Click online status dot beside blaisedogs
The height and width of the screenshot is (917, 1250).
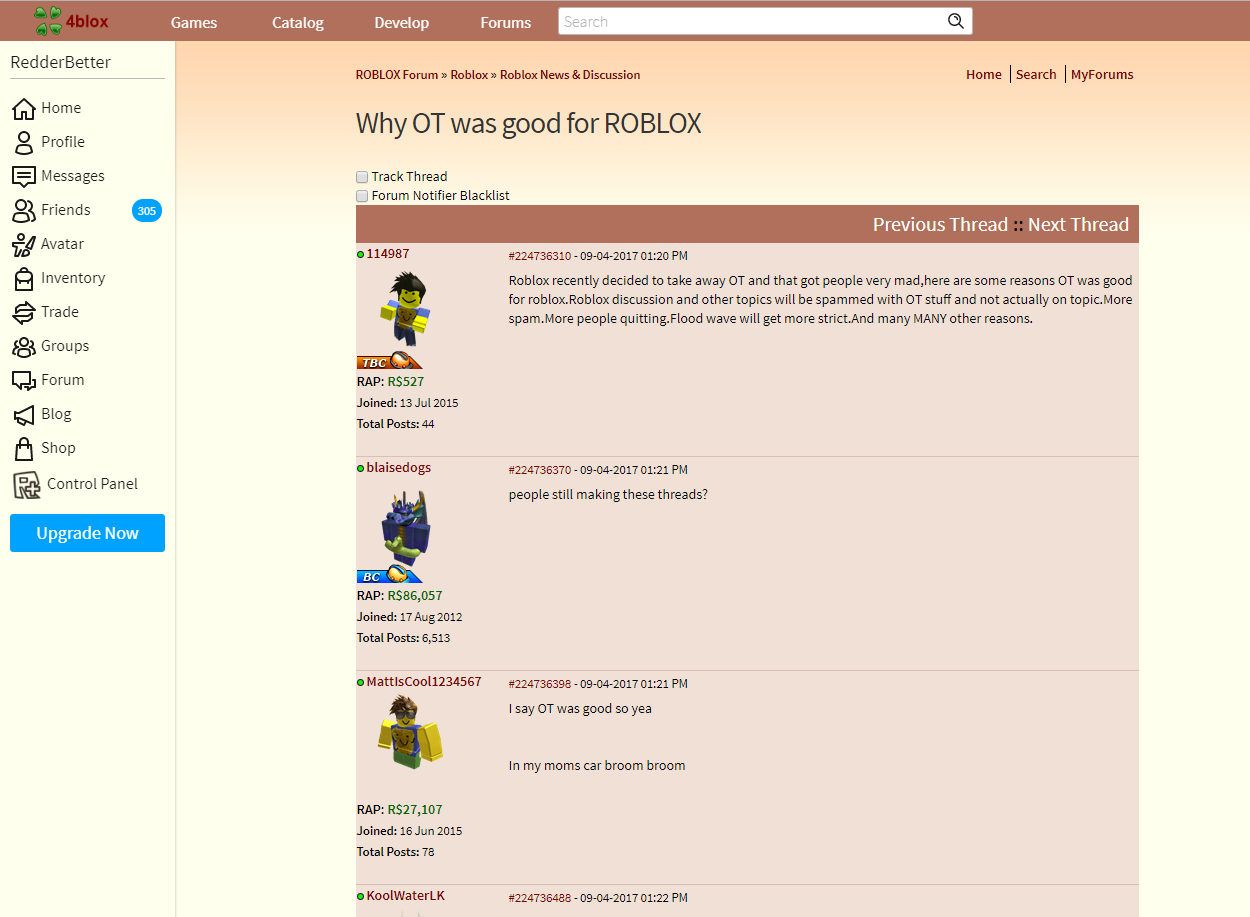tap(361, 468)
